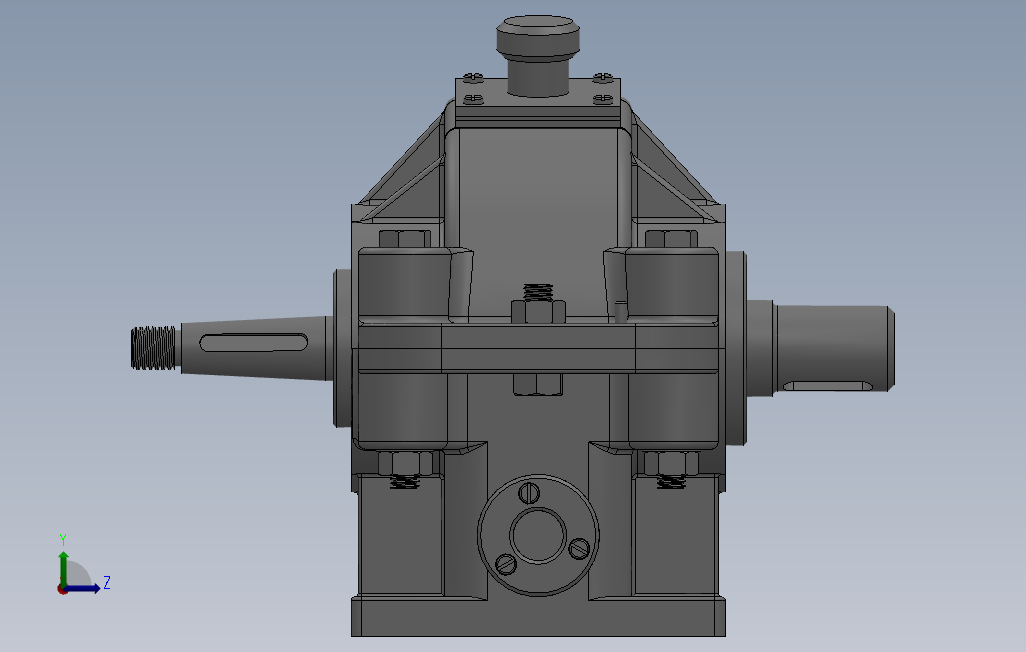Select the lower-right slotted screw on round flange
1026x652 pixels.
point(579,548)
